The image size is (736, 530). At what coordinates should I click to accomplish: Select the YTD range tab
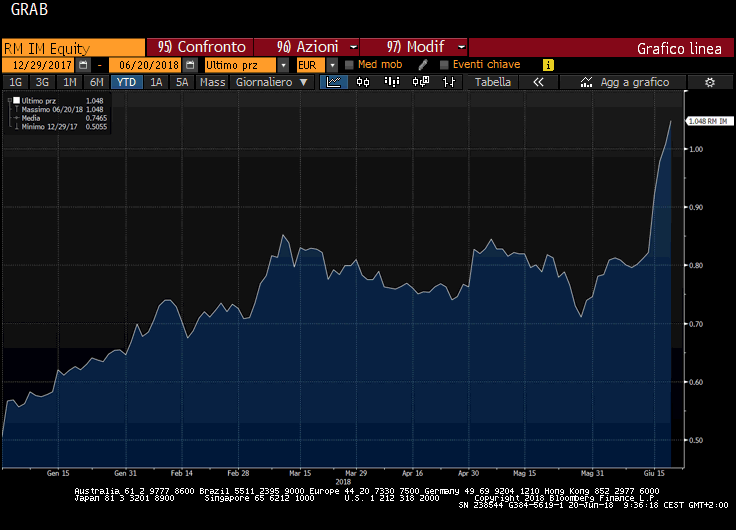point(126,82)
